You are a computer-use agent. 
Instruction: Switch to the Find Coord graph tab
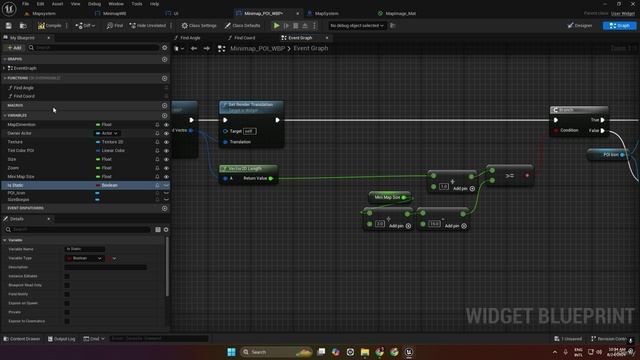[x=244, y=38]
